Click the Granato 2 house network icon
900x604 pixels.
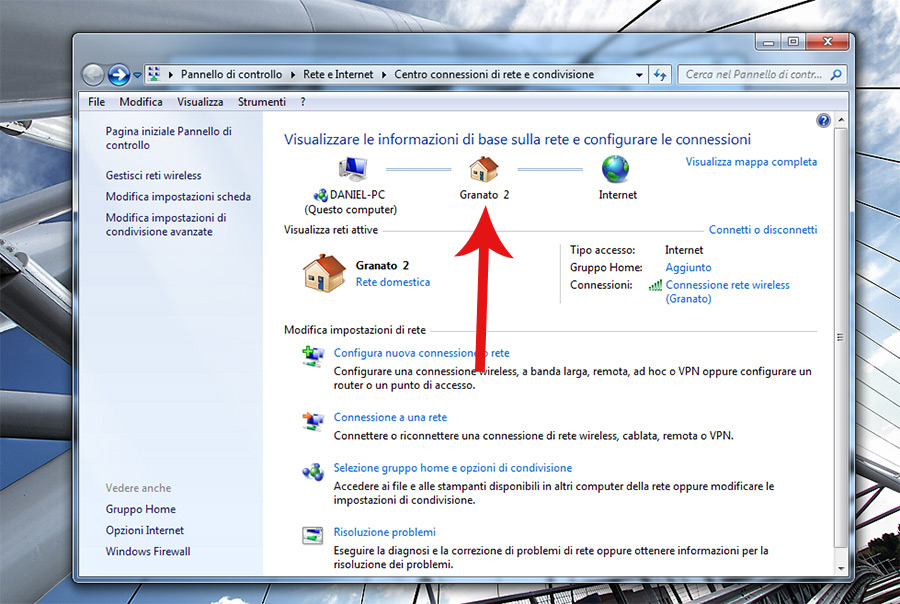pyautogui.click(x=484, y=167)
